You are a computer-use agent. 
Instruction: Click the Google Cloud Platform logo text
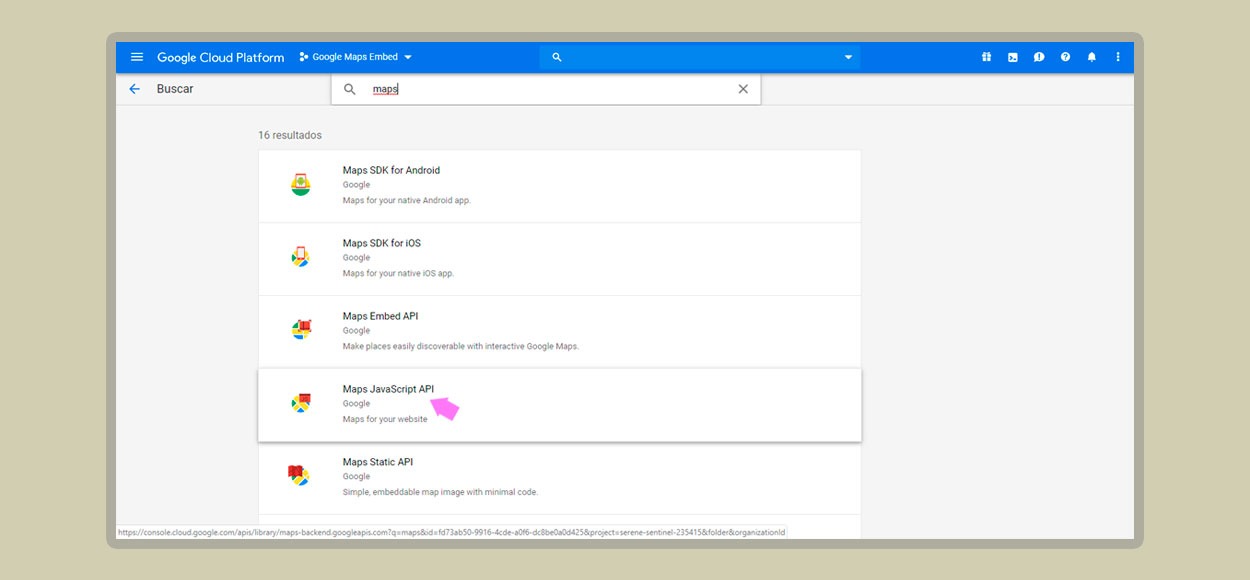pyautogui.click(x=221, y=57)
